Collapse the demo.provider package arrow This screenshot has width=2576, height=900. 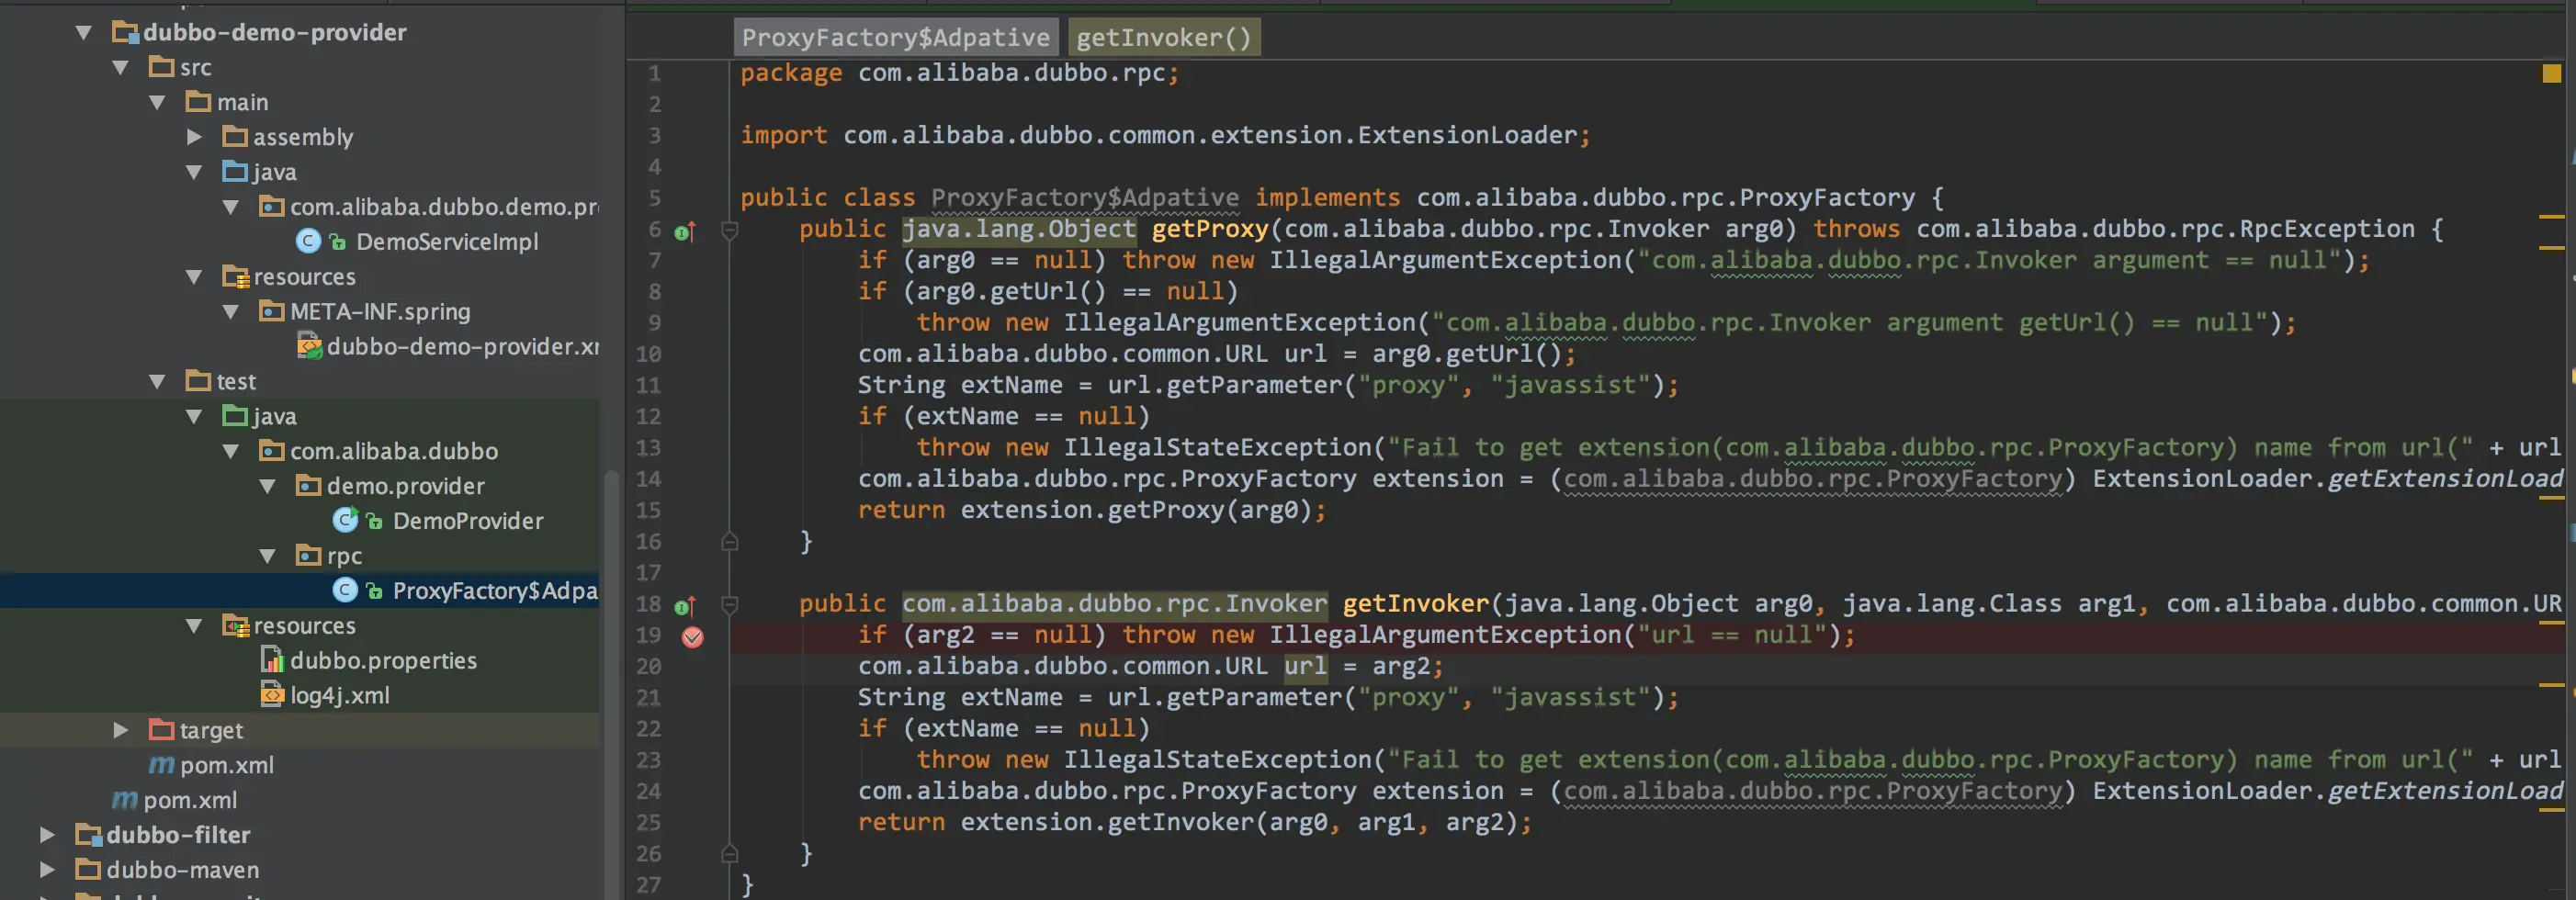pos(268,486)
